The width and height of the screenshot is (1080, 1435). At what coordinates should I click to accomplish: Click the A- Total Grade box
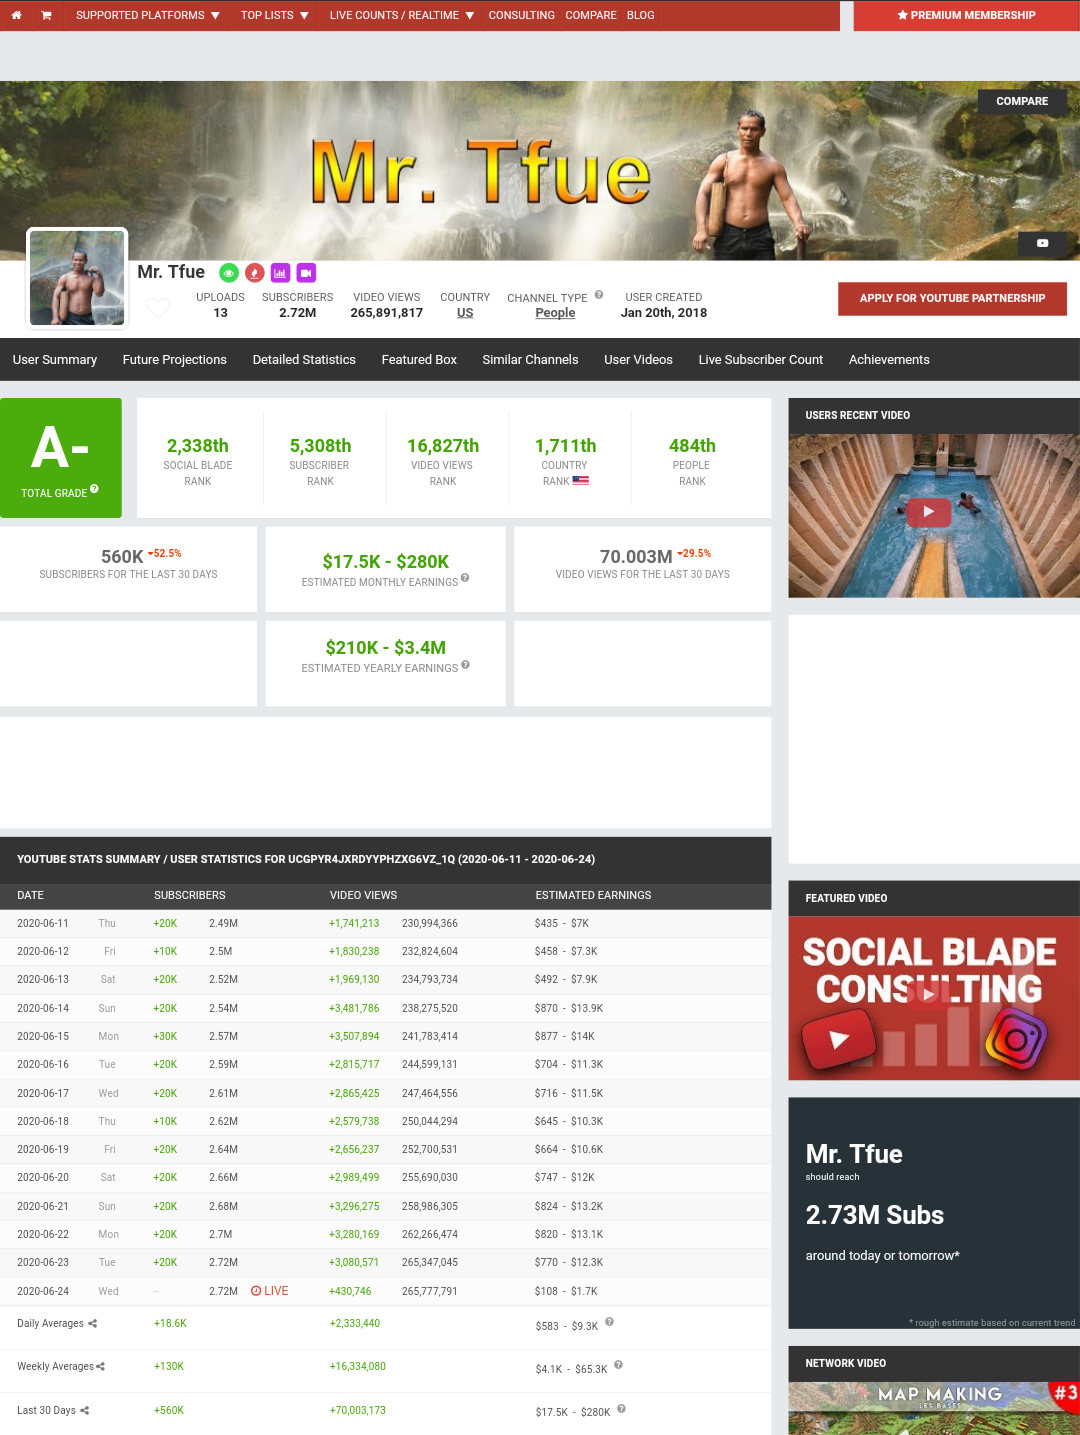[x=61, y=458]
